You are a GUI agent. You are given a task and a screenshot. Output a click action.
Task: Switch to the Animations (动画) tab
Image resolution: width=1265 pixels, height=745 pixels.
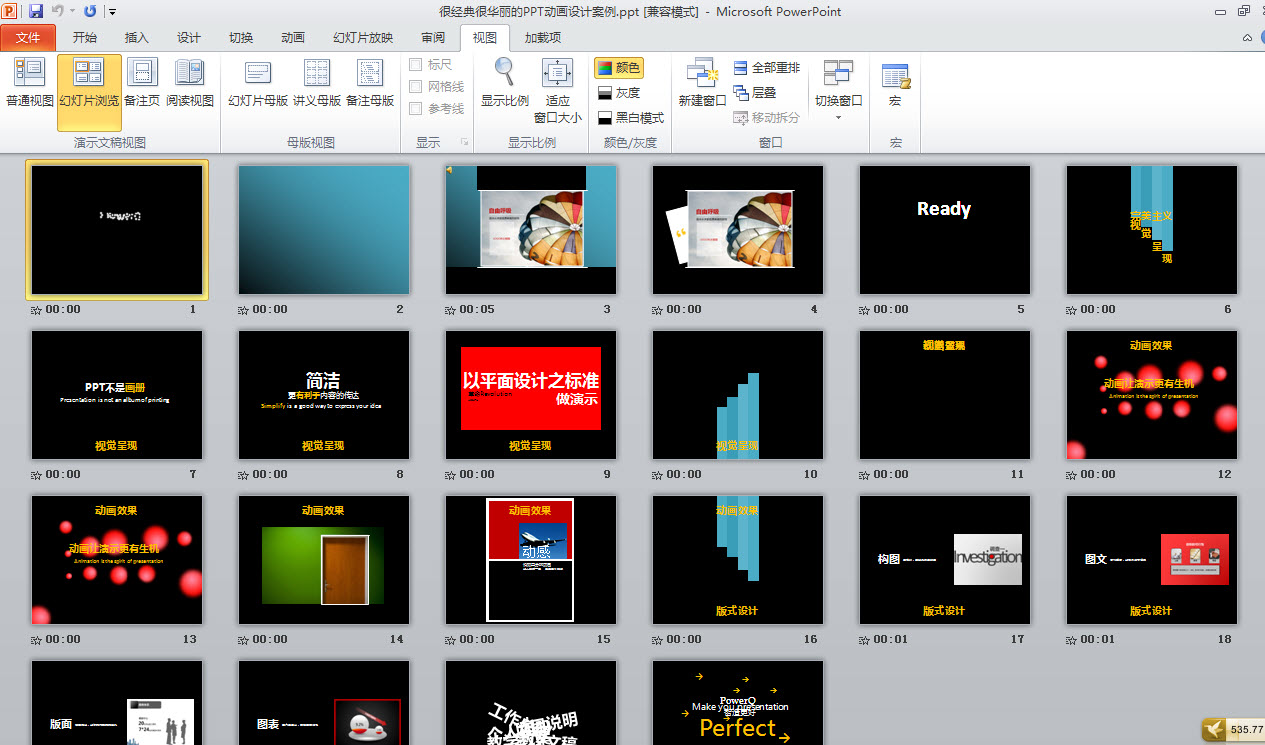point(292,38)
